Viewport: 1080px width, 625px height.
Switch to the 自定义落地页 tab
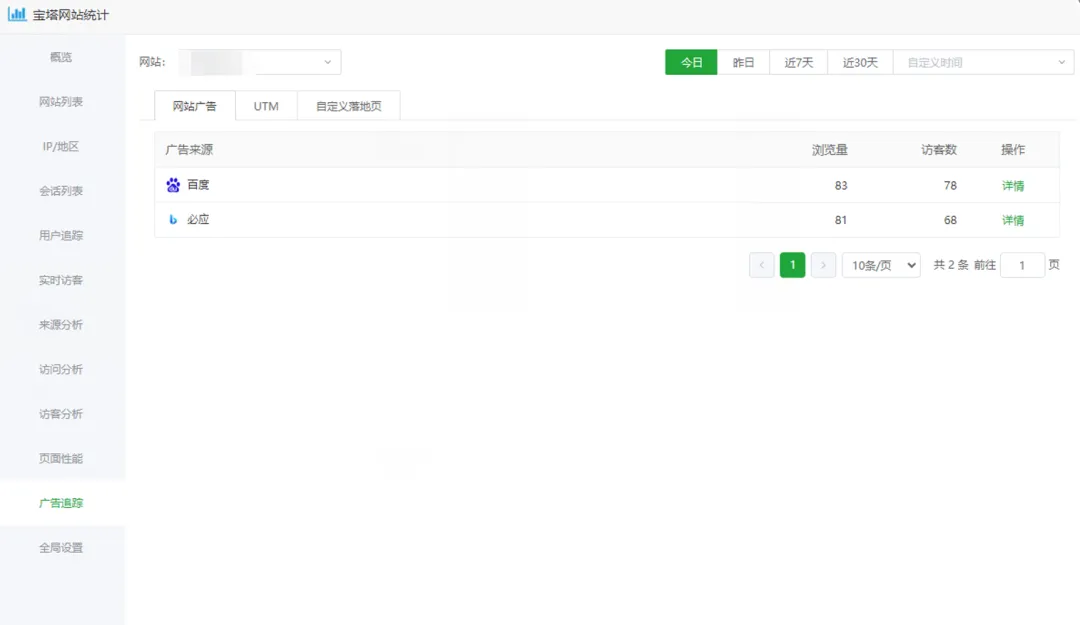pyautogui.click(x=349, y=106)
